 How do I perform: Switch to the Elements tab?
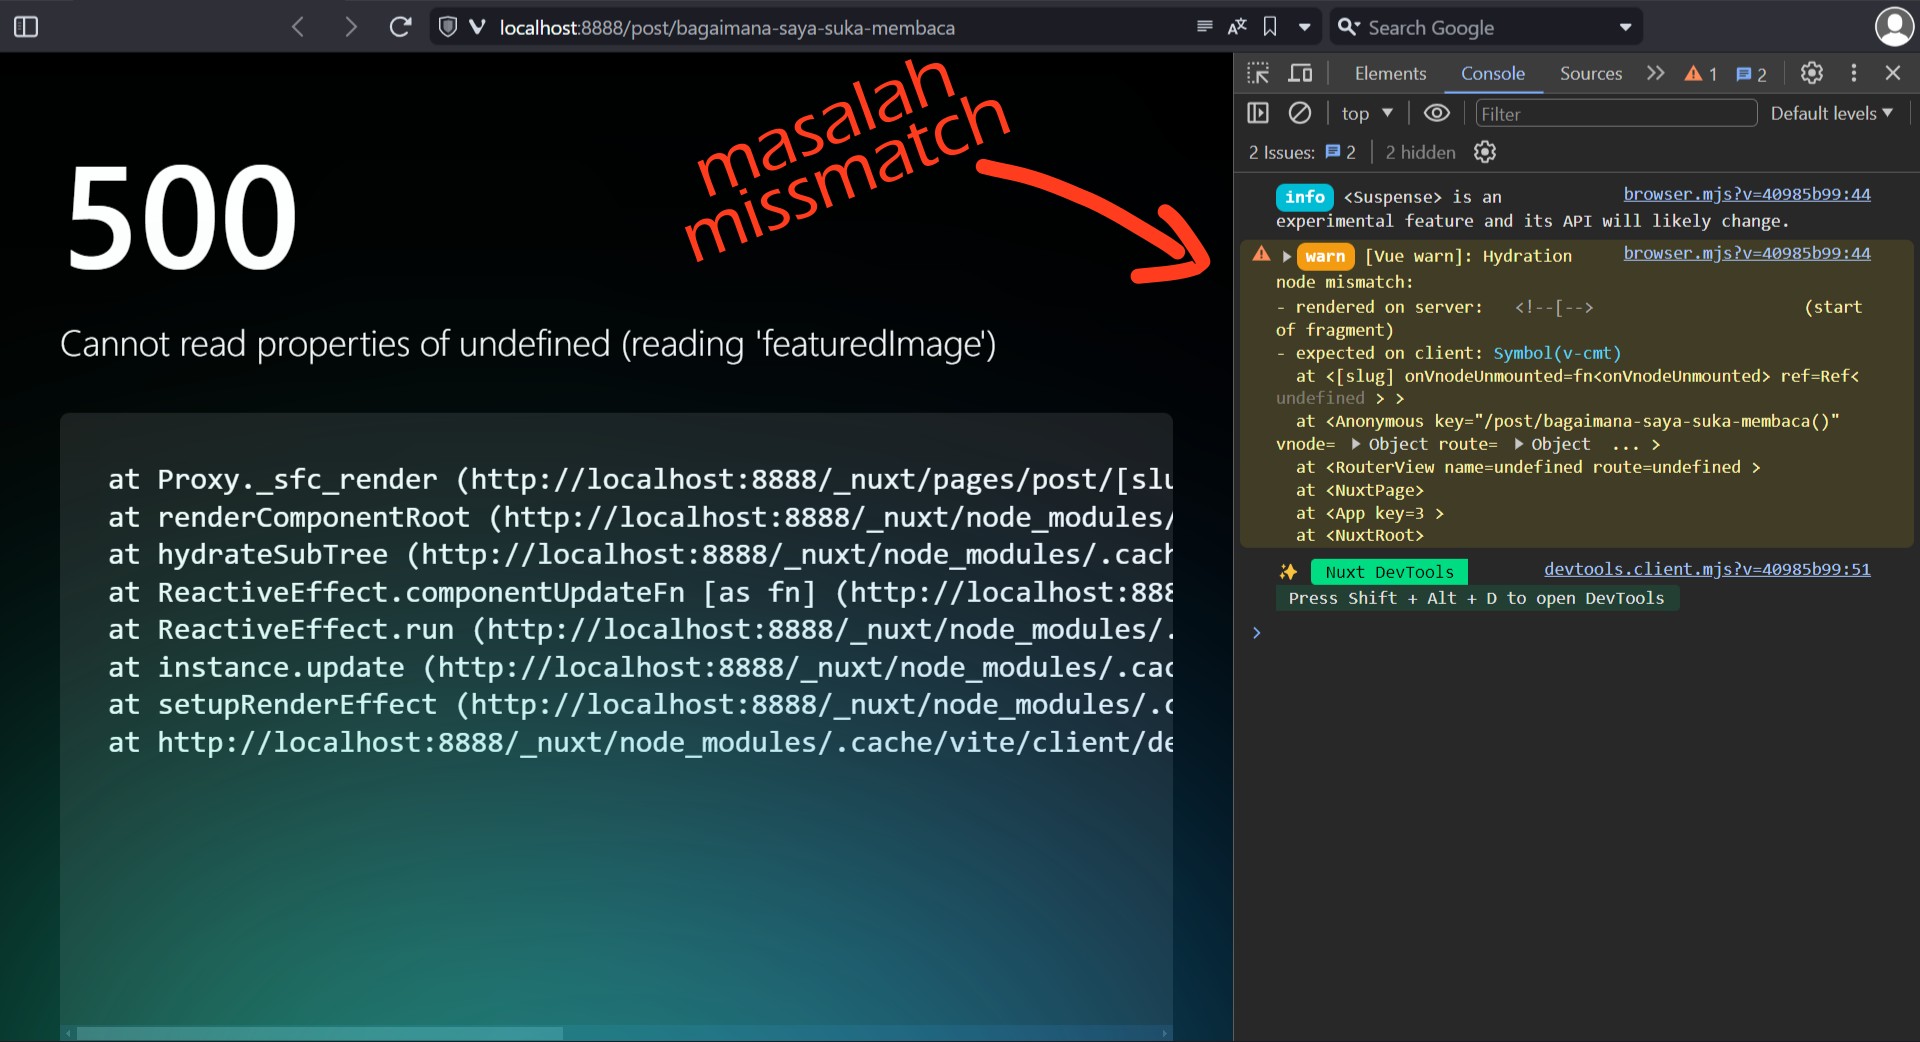point(1390,73)
